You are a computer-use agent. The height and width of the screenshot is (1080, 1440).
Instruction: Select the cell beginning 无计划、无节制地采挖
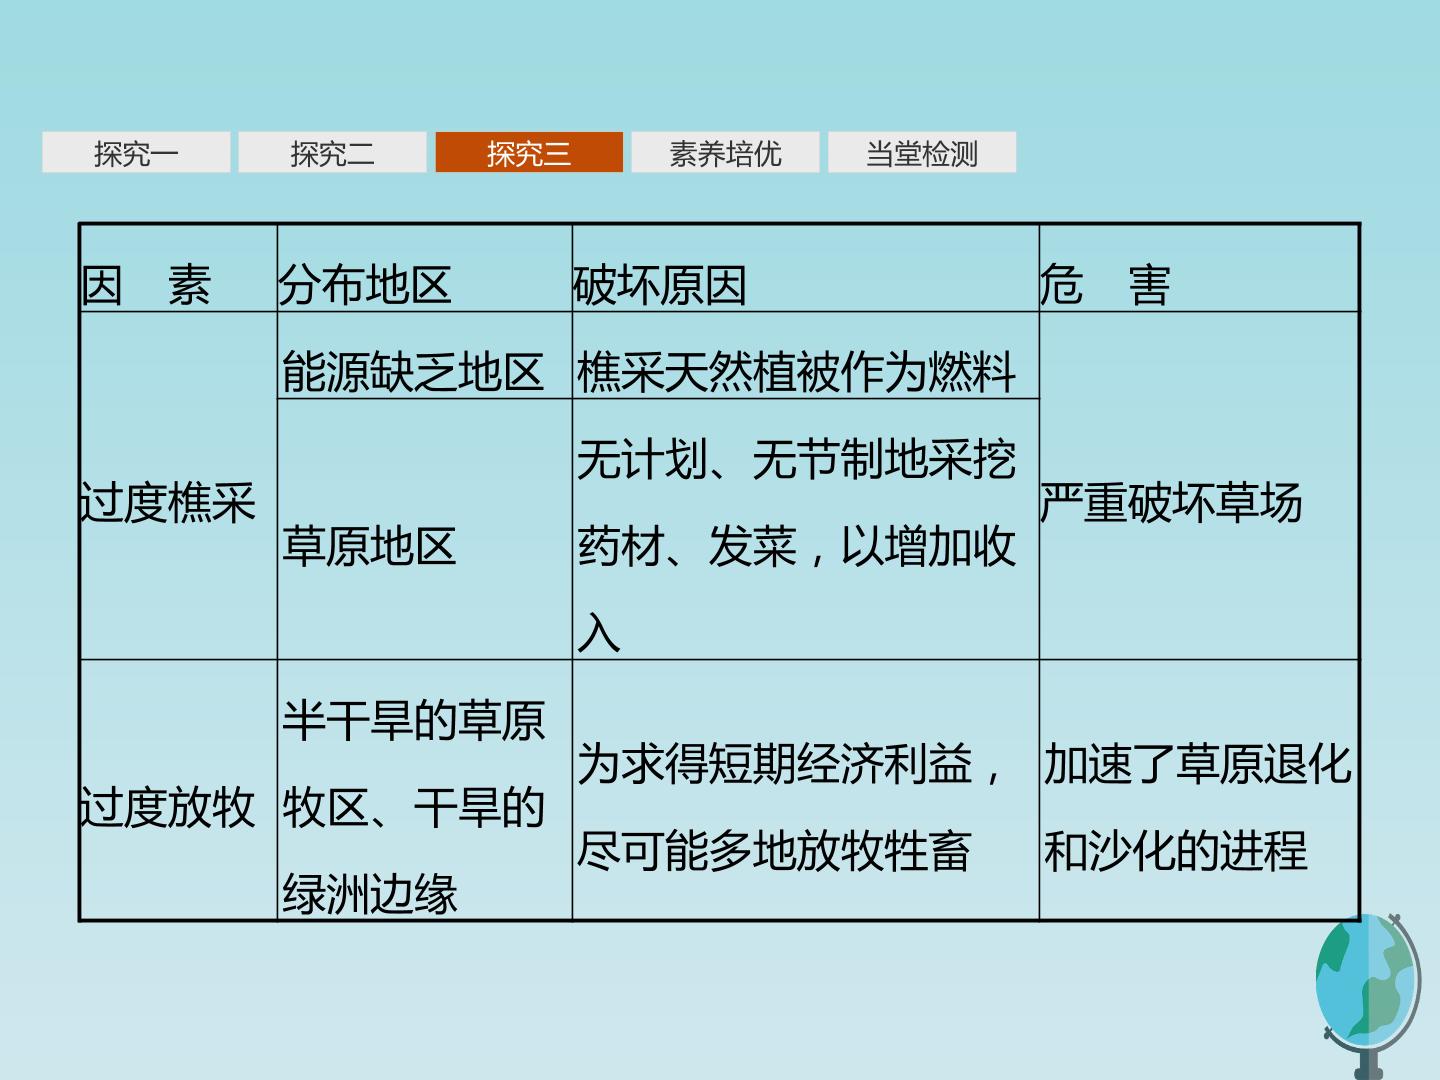pos(805,529)
